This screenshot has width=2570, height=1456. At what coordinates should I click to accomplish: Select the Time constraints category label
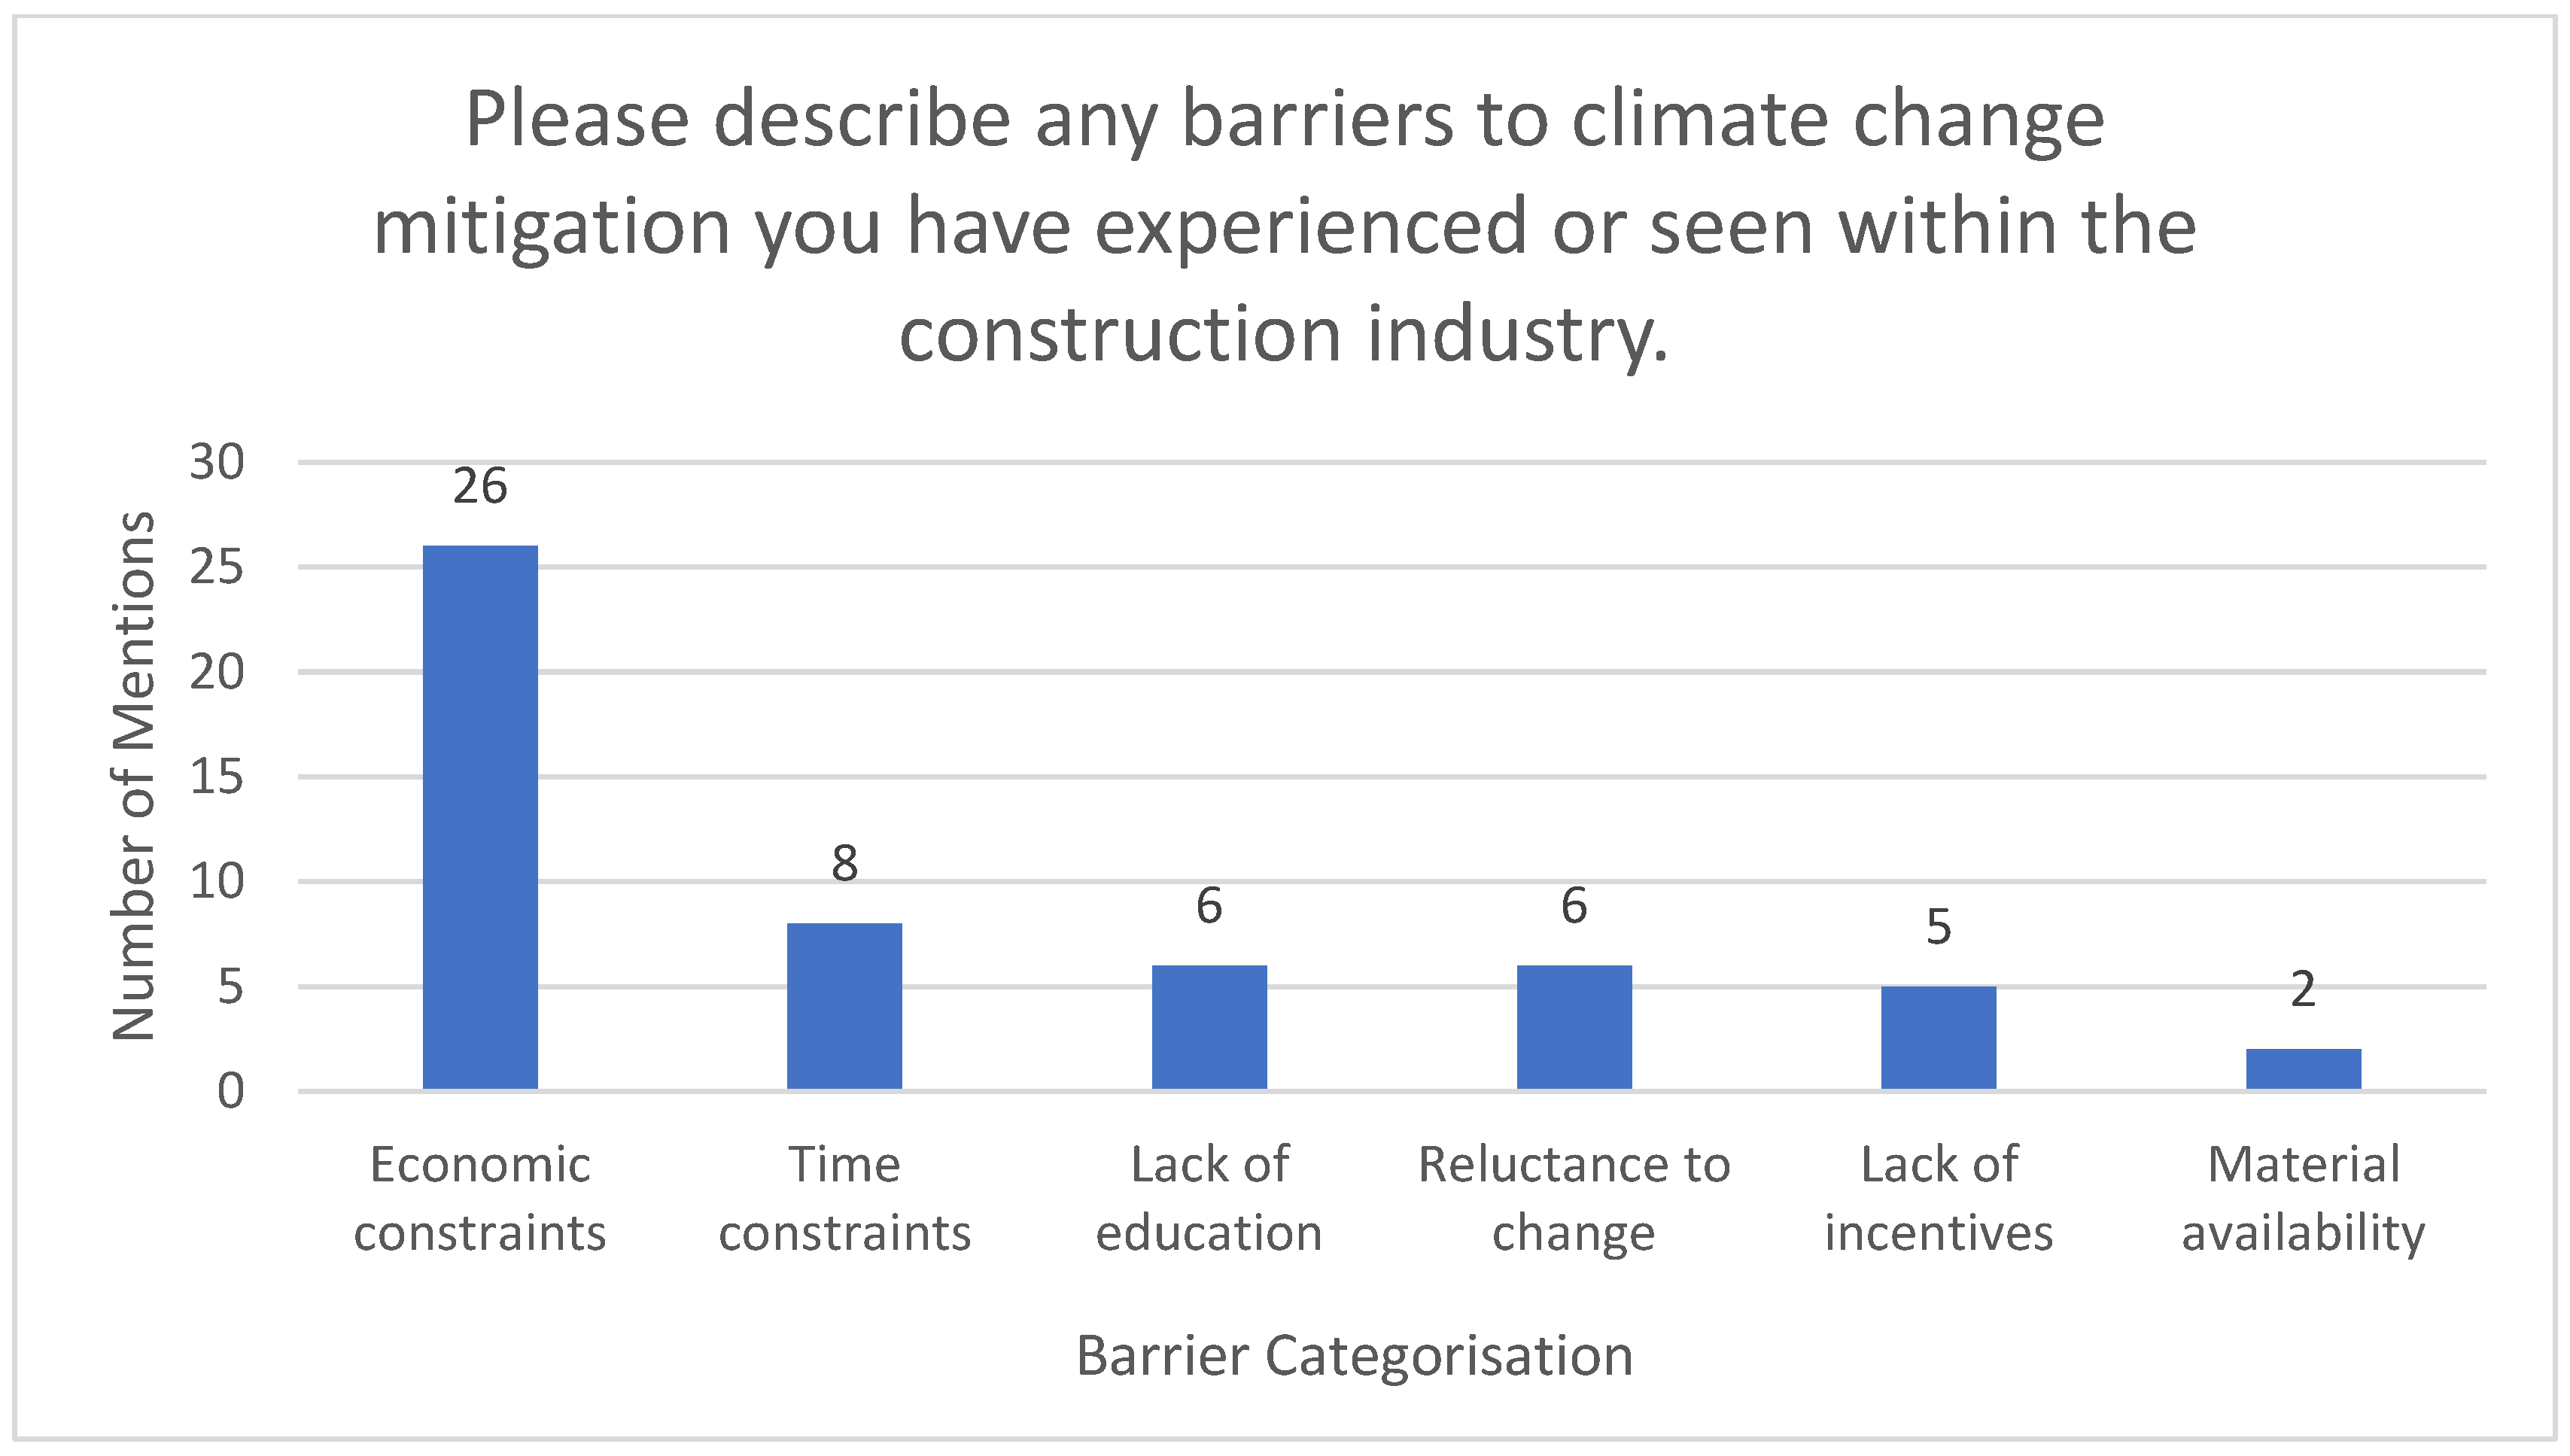tap(844, 1198)
